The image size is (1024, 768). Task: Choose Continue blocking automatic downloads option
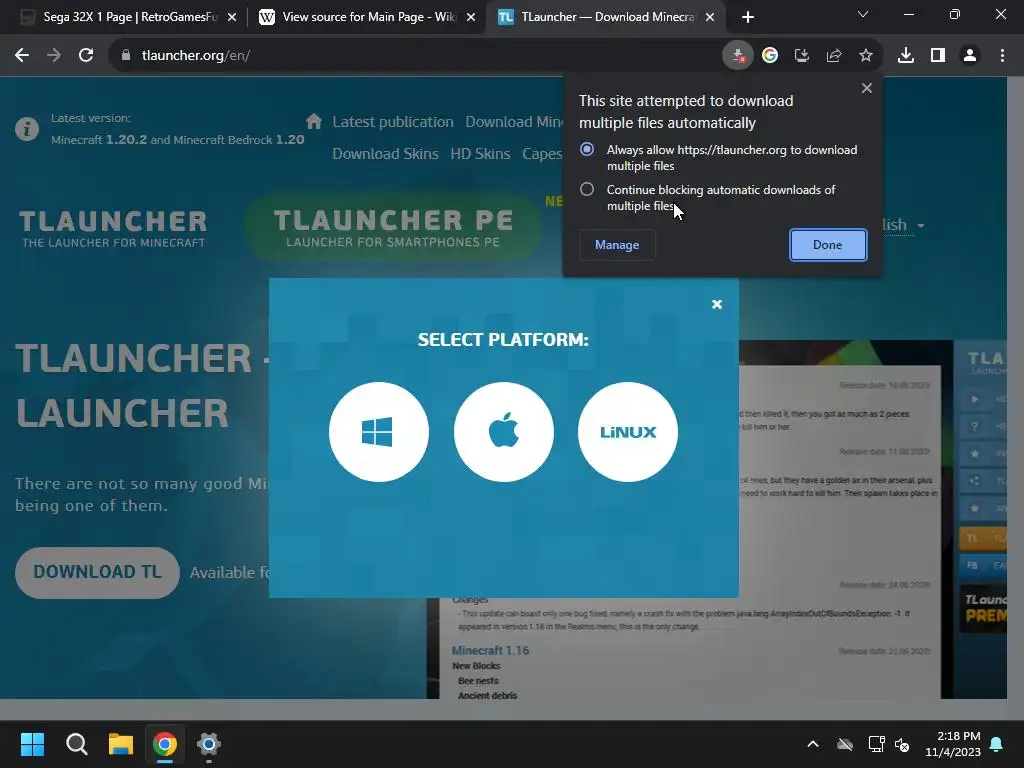pyautogui.click(x=587, y=189)
